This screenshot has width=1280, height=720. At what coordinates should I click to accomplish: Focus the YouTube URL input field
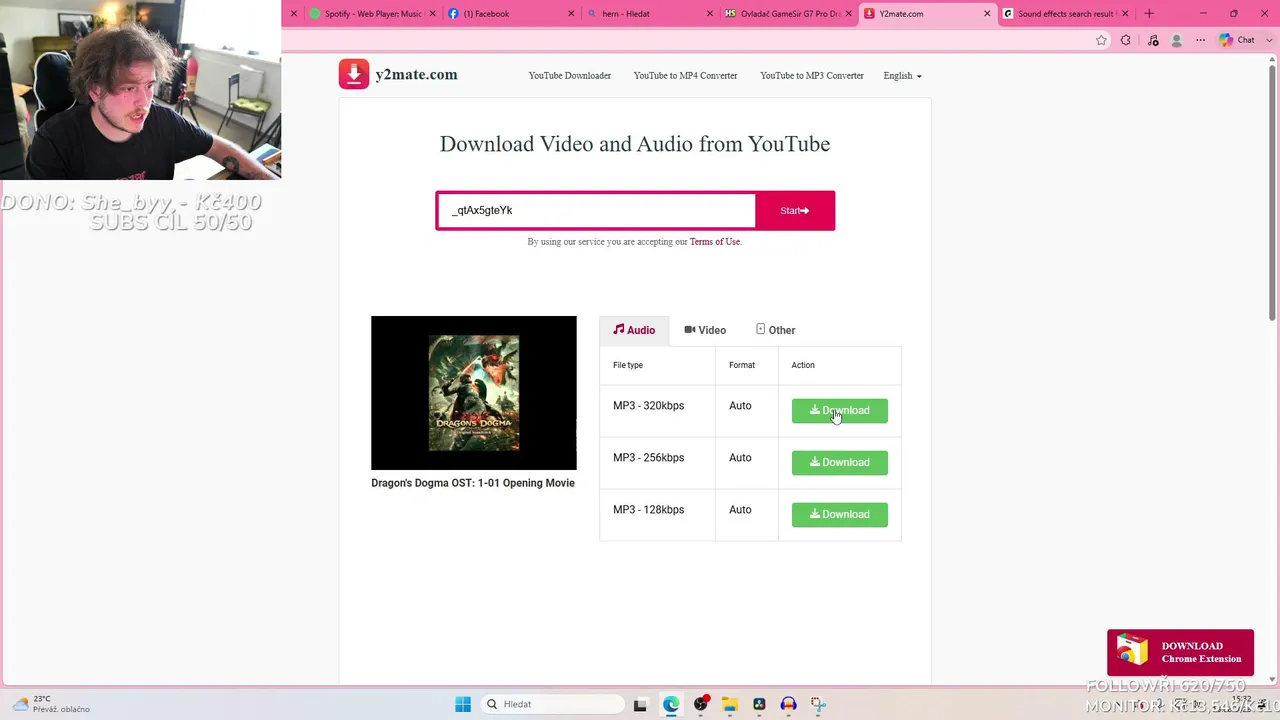[x=596, y=211]
